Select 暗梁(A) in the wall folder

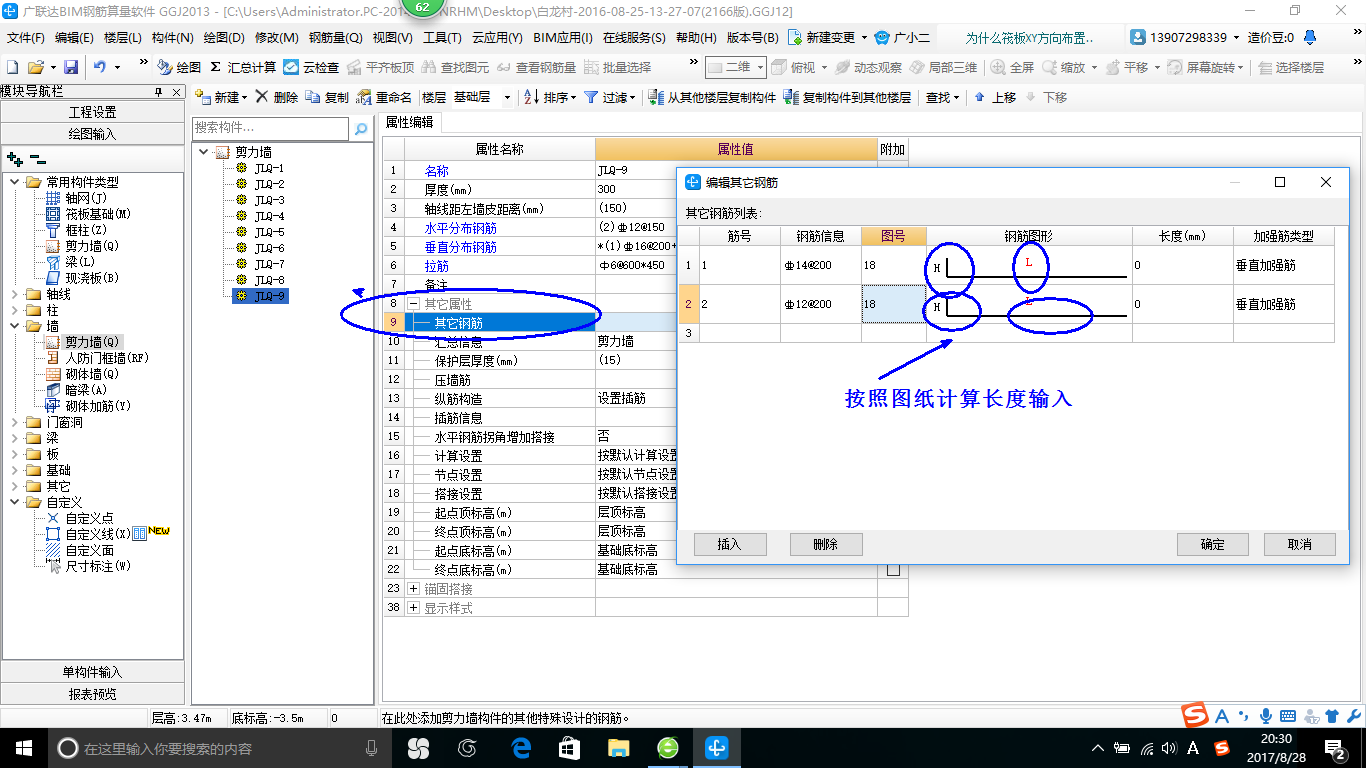[76, 390]
